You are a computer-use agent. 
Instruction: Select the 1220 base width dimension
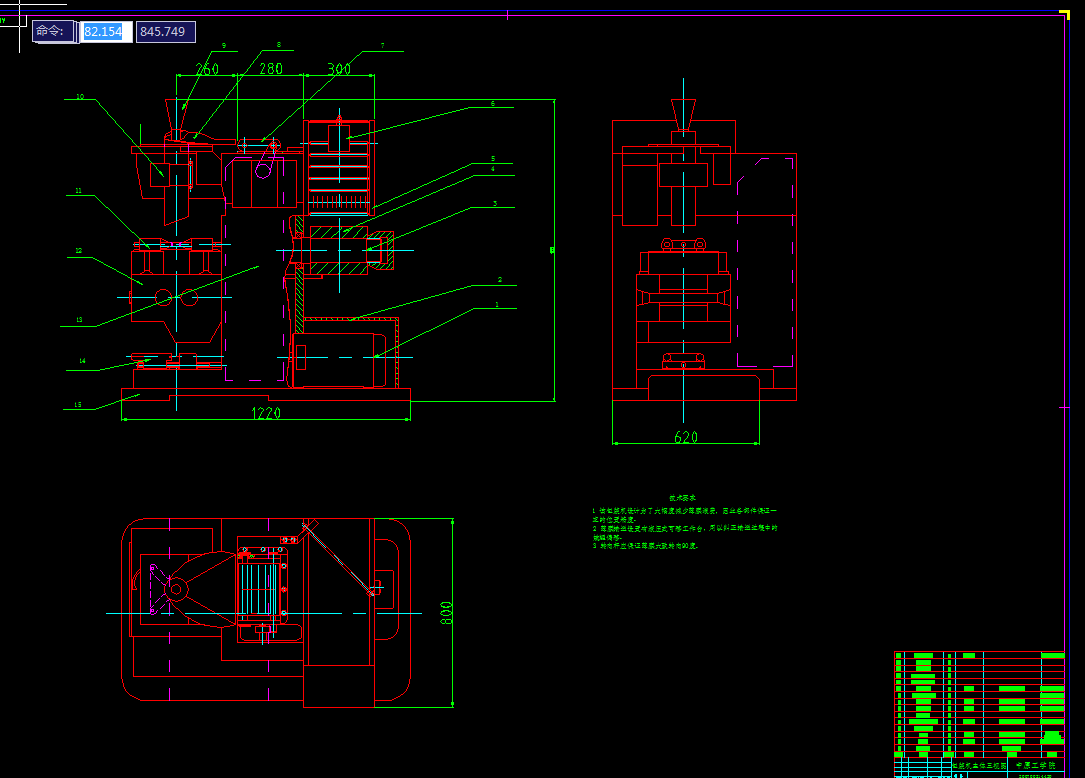pyautogui.click(x=266, y=413)
